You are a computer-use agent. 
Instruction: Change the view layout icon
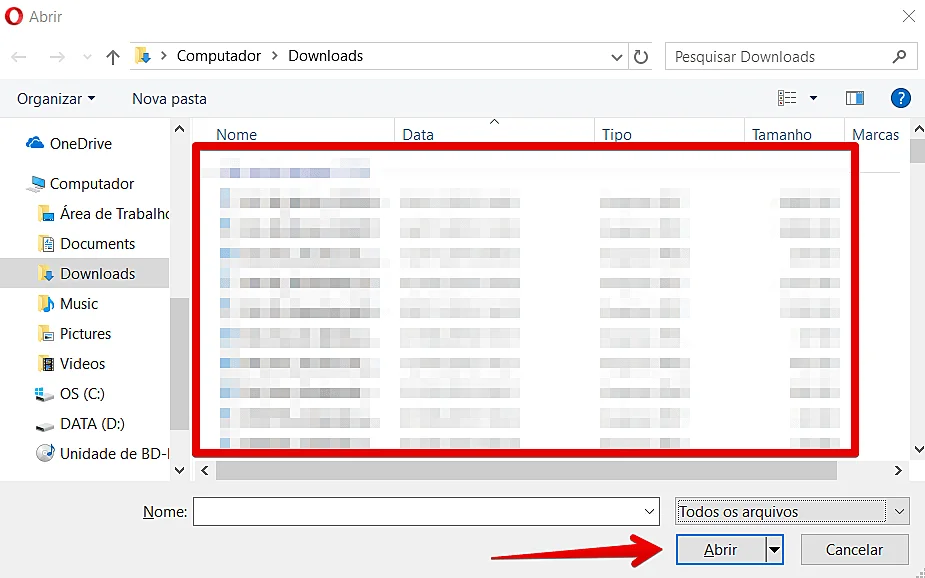(x=787, y=98)
